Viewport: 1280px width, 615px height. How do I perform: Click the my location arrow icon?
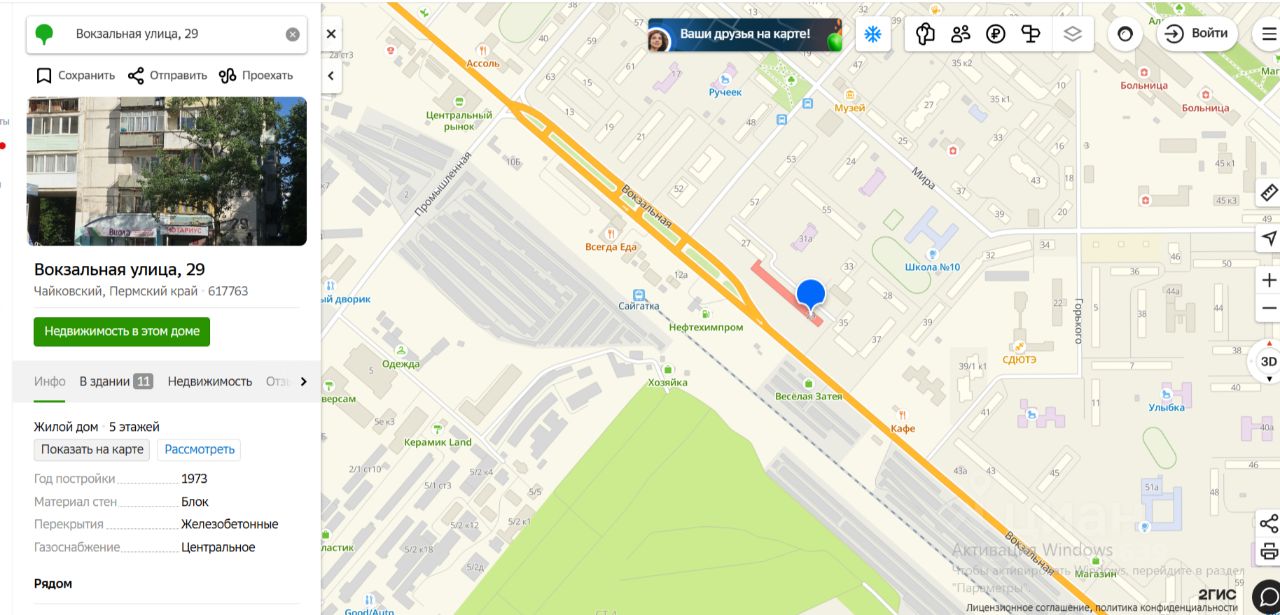[1269, 238]
